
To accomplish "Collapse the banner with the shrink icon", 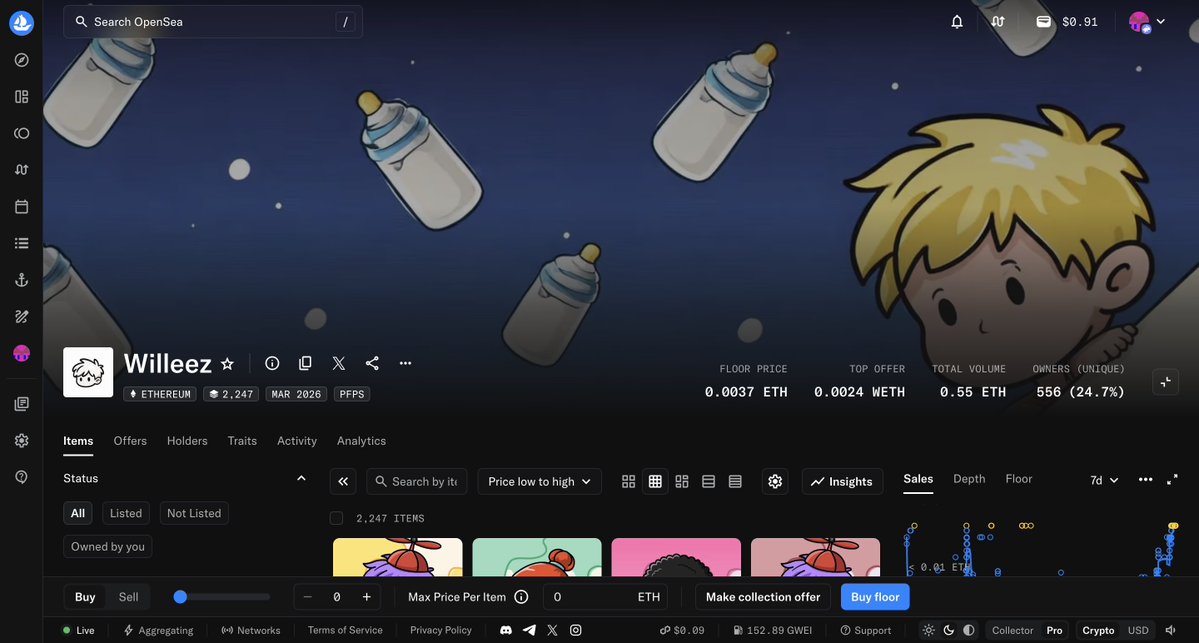I will (1165, 382).
